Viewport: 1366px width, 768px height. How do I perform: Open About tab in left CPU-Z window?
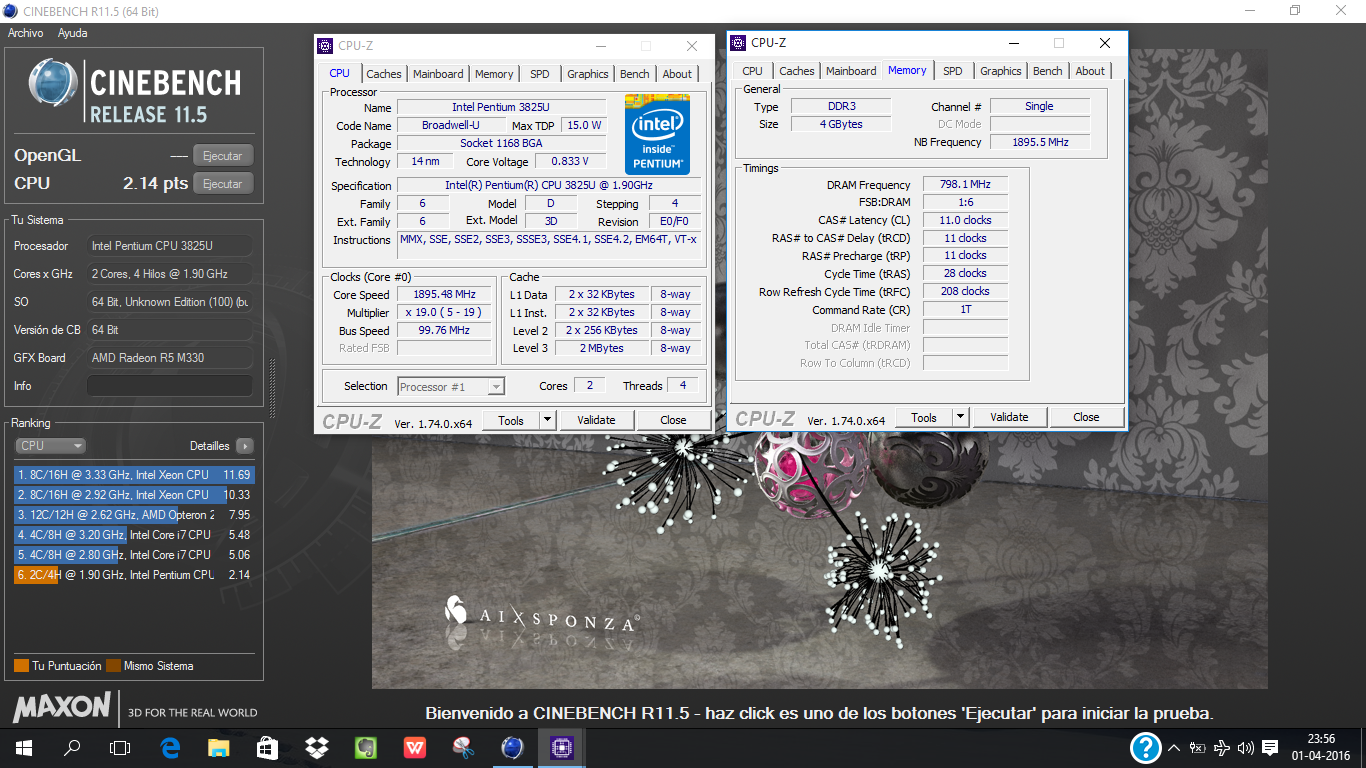(677, 74)
